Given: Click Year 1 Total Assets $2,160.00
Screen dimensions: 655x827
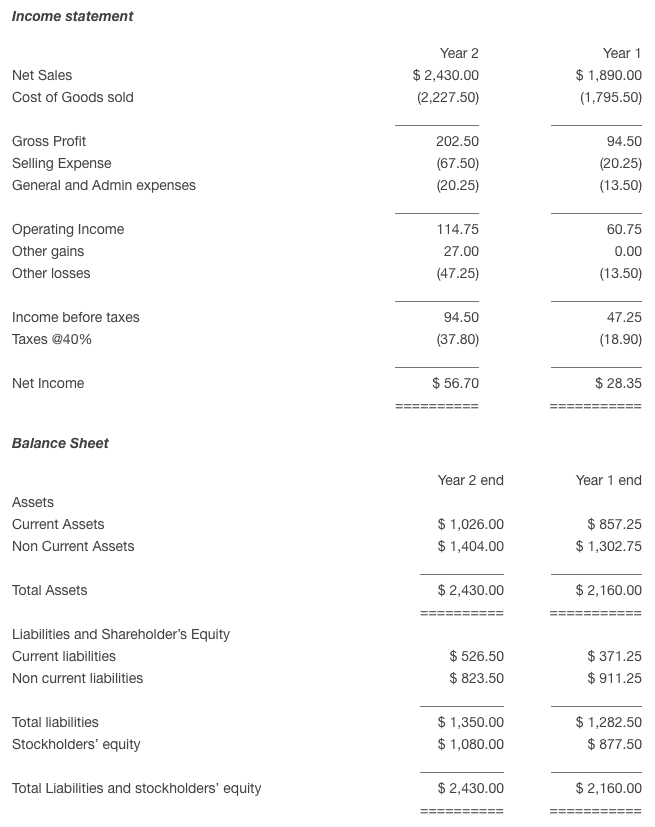Looking at the screenshot, I should click(x=609, y=590).
